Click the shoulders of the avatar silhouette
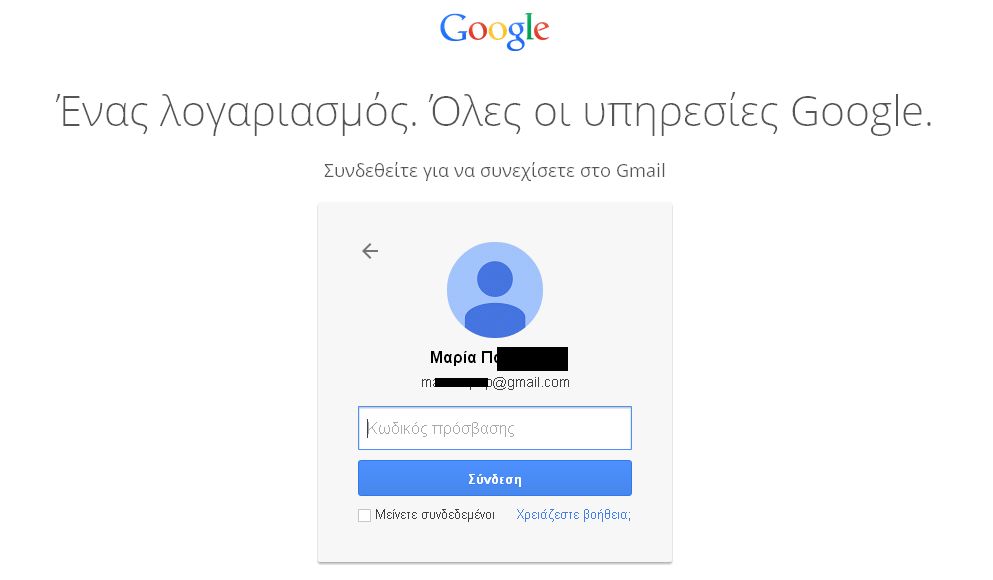This screenshot has height=580, width=993. (495, 320)
